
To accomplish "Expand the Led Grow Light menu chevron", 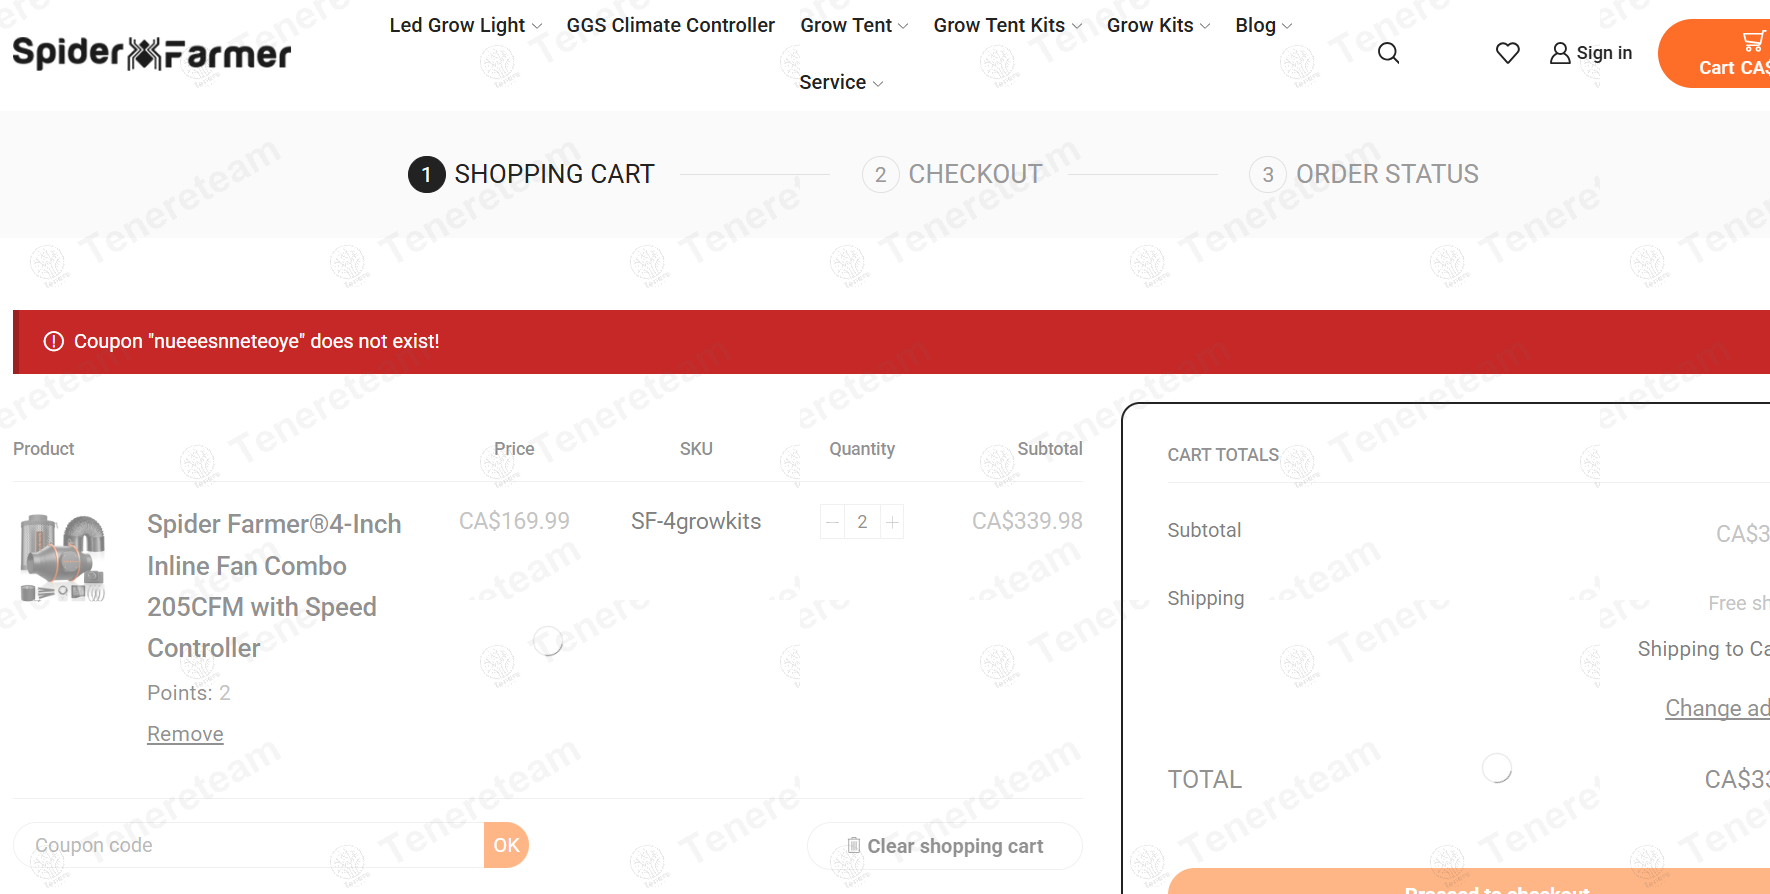I will [x=537, y=26].
